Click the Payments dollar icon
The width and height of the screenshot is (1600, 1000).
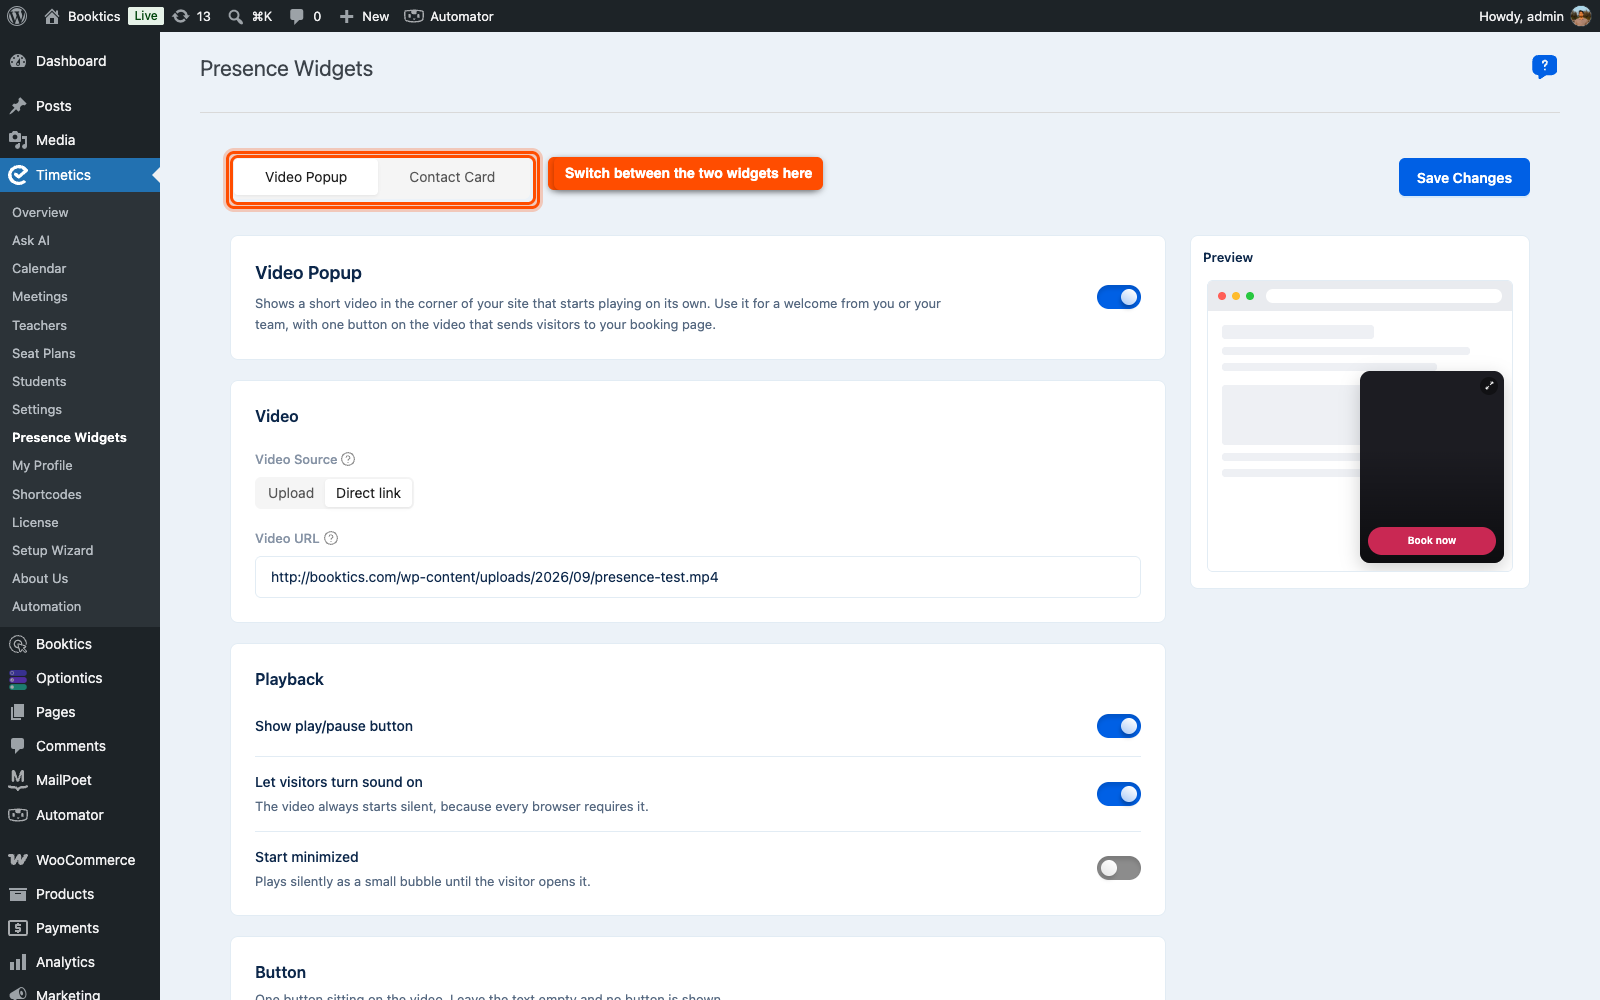[x=18, y=928]
